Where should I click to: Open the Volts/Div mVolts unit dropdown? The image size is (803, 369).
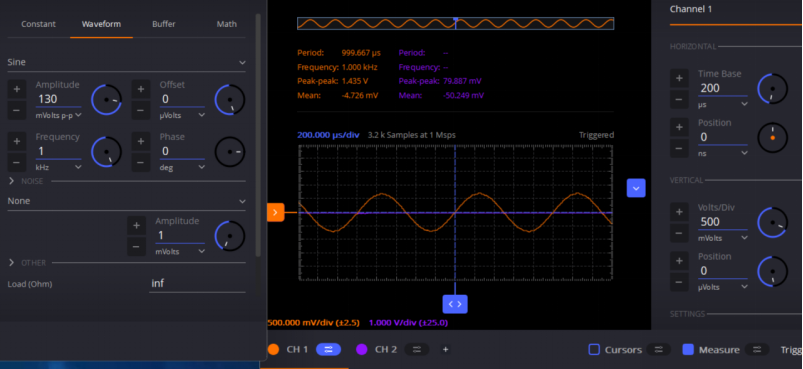pos(723,238)
